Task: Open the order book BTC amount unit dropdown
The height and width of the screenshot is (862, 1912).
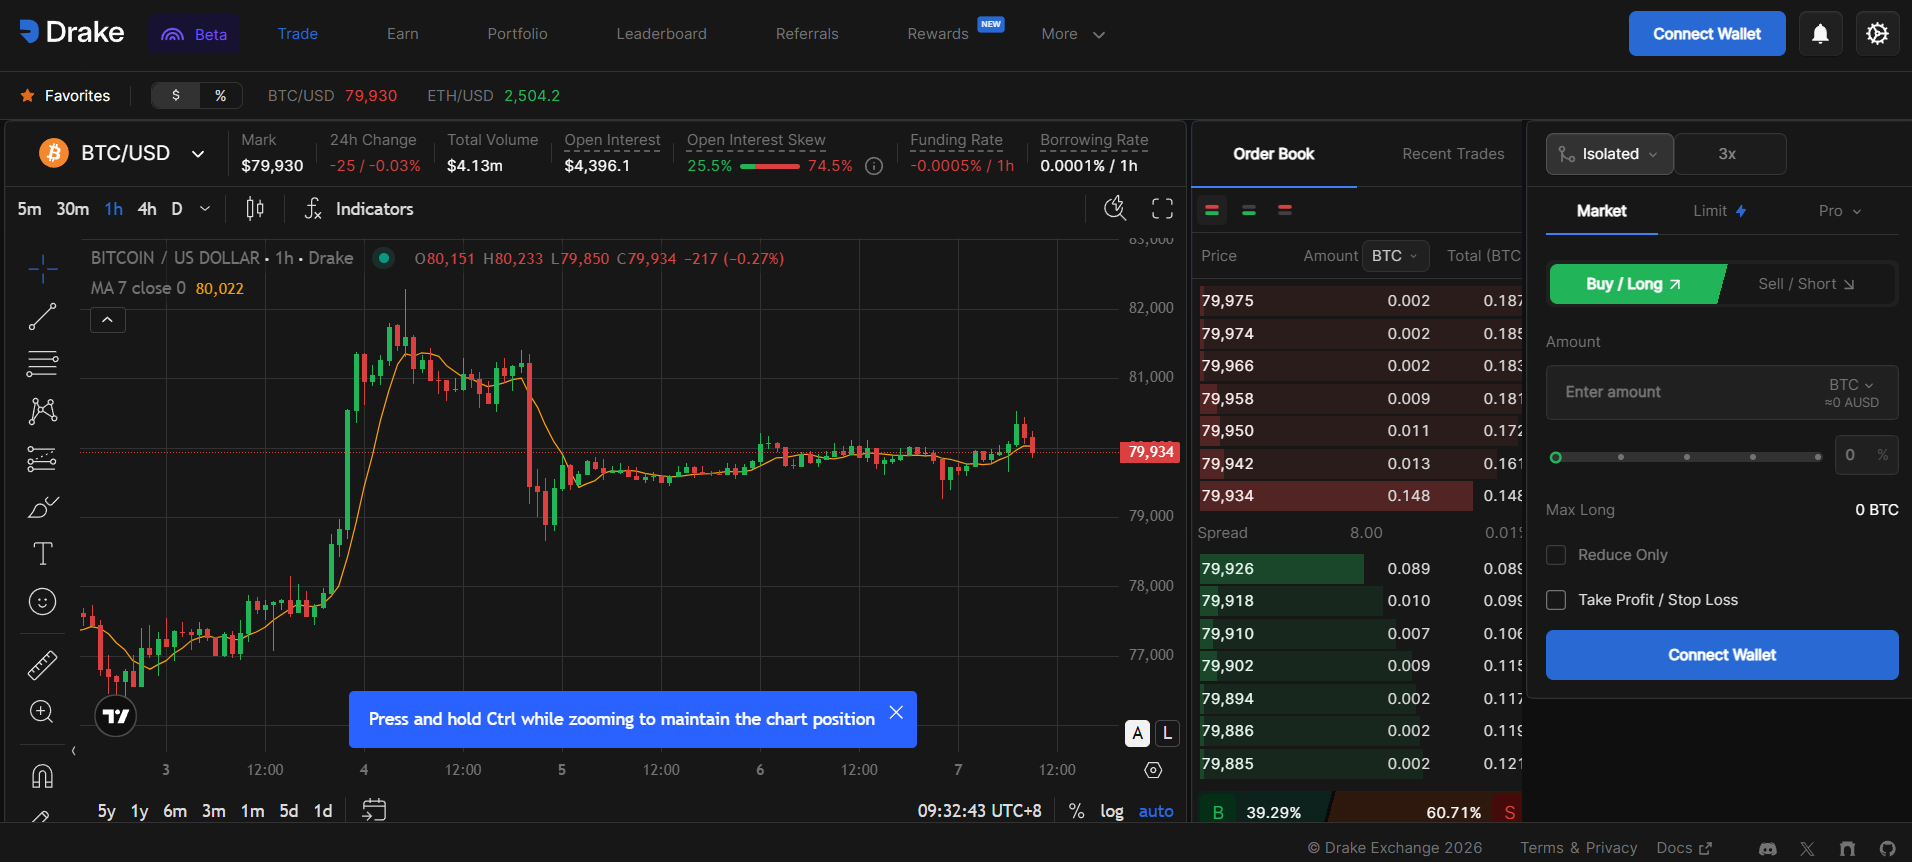Action: [1395, 256]
